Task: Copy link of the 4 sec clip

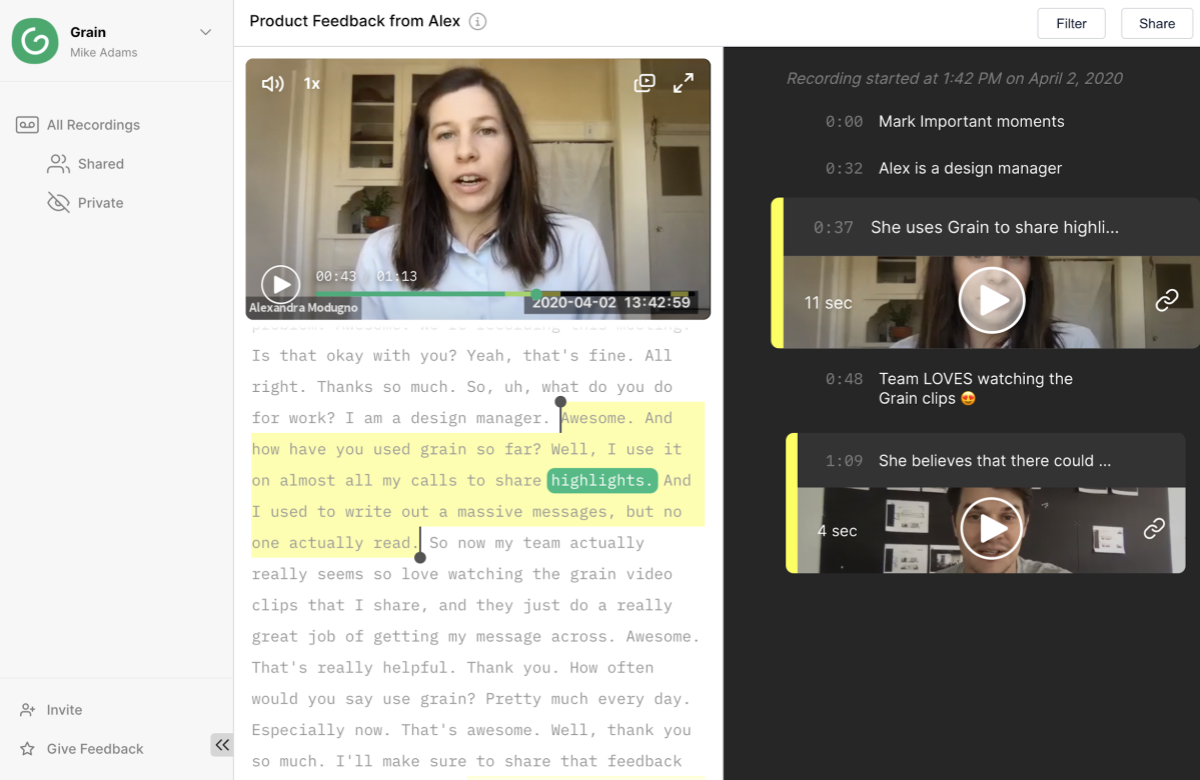Action: click(1154, 529)
